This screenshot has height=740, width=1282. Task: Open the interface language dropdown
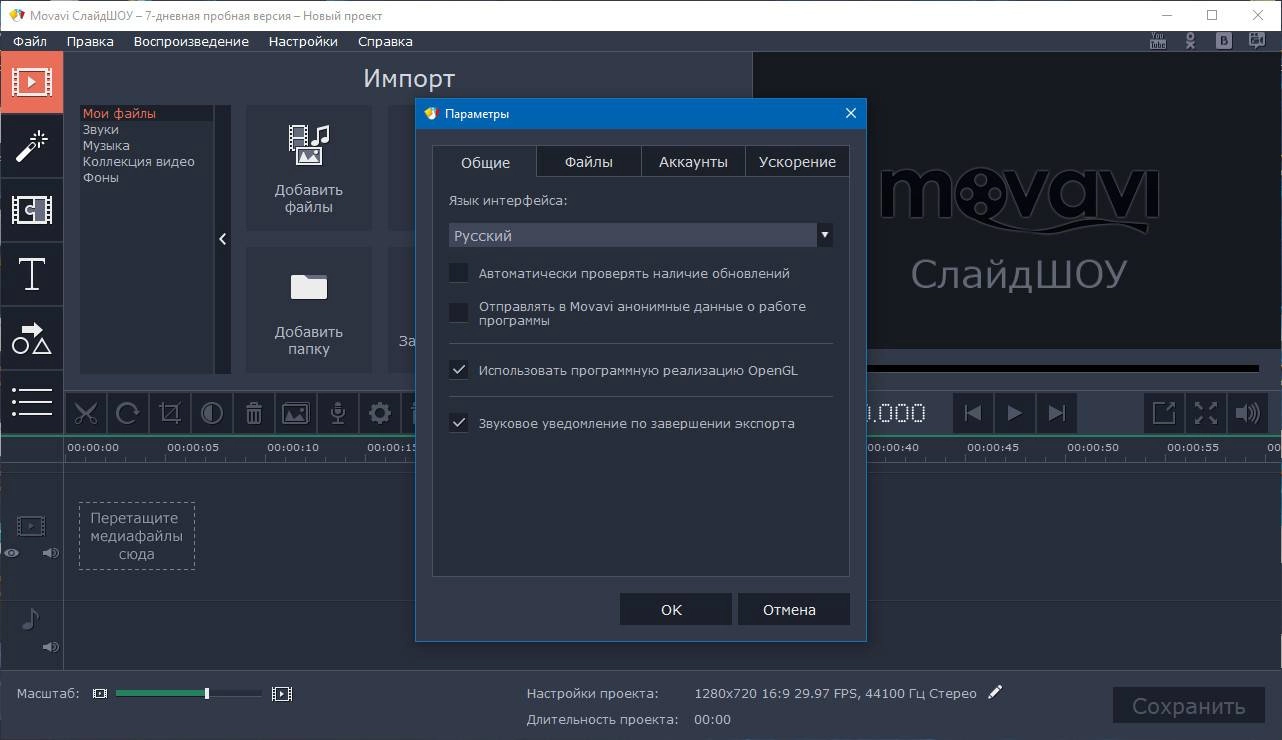[x=640, y=235]
